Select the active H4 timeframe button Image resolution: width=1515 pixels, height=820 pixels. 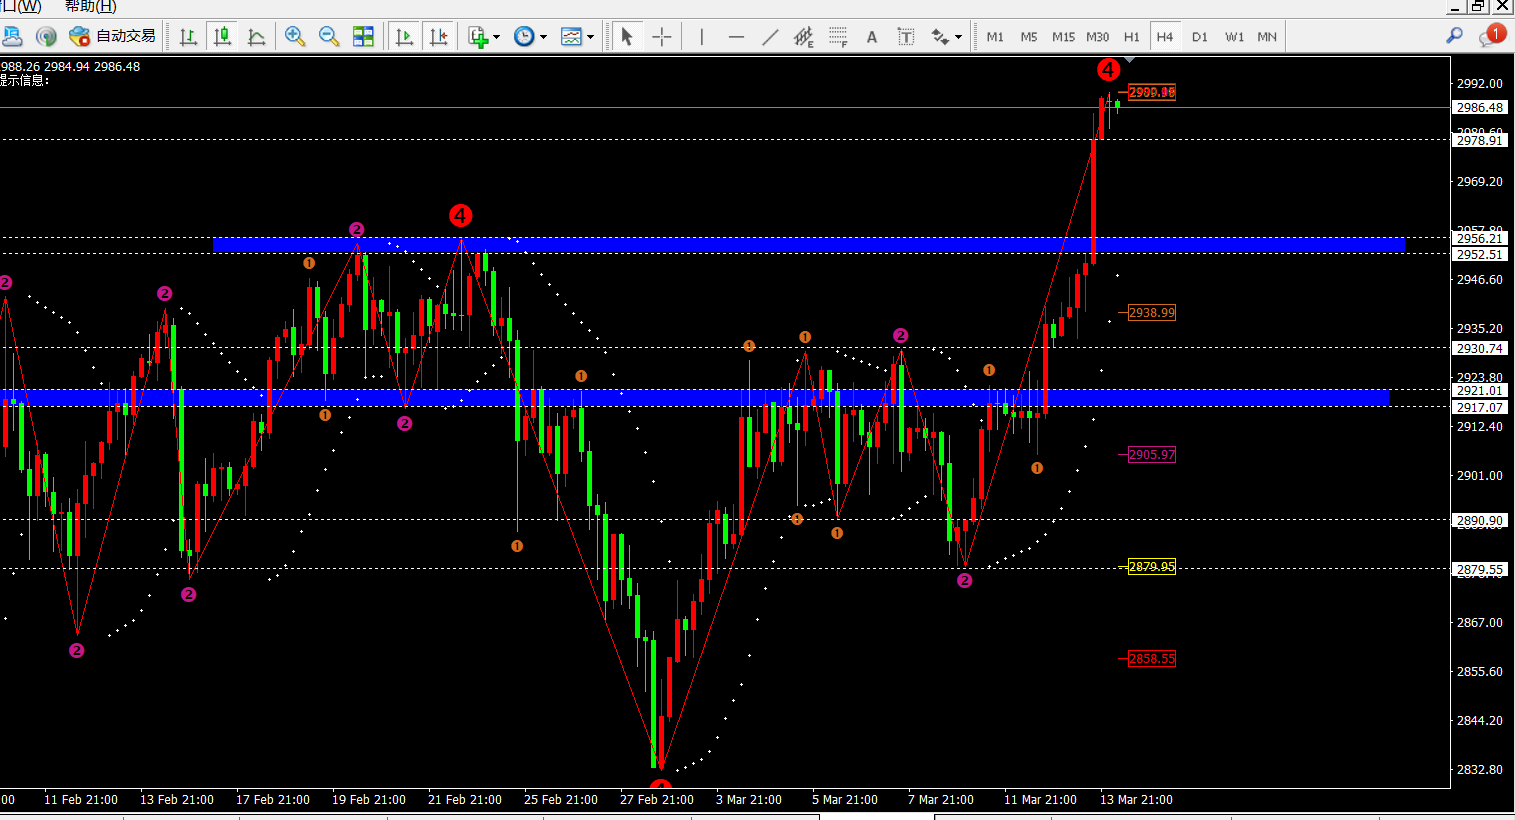tap(1165, 37)
